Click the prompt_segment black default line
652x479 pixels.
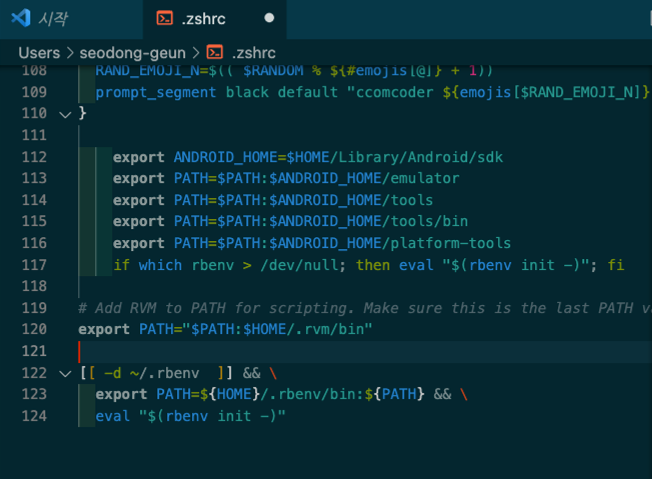click(372, 92)
